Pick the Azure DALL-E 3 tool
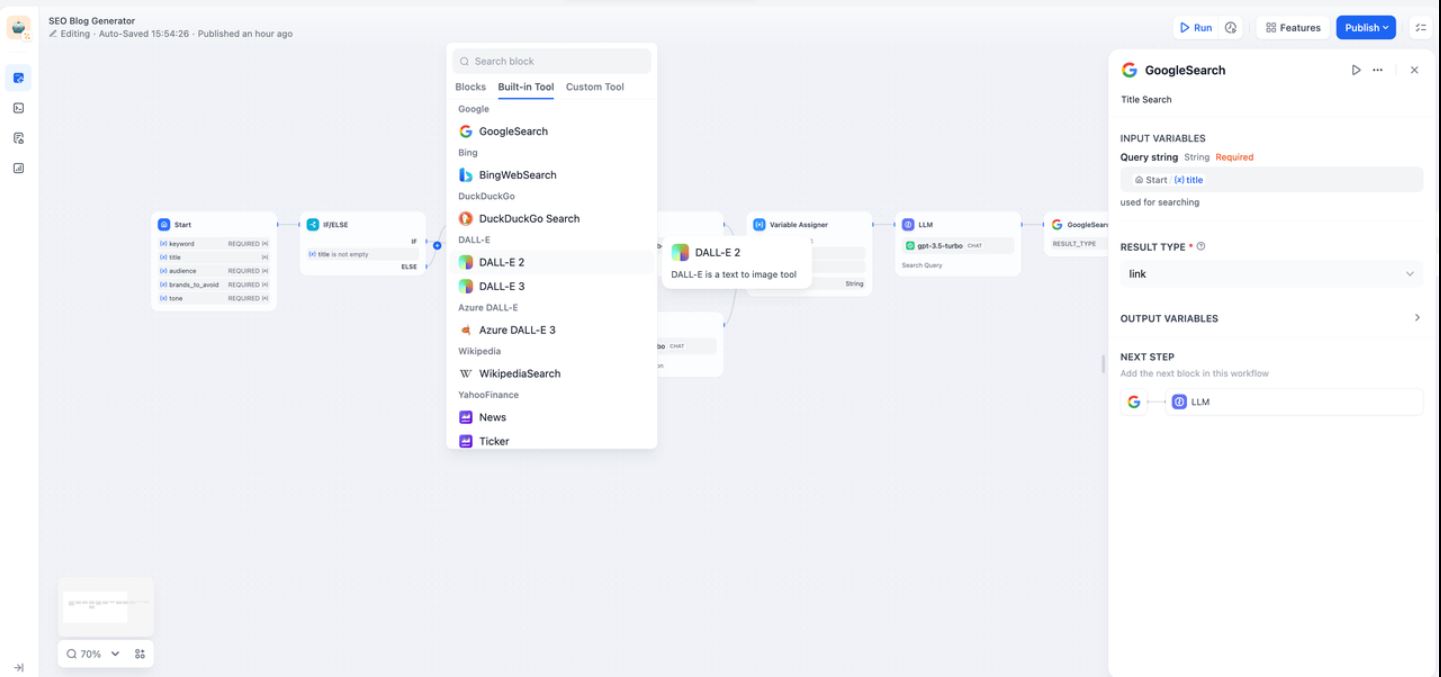This screenshot has height=677, width=1441. (516, 330)
